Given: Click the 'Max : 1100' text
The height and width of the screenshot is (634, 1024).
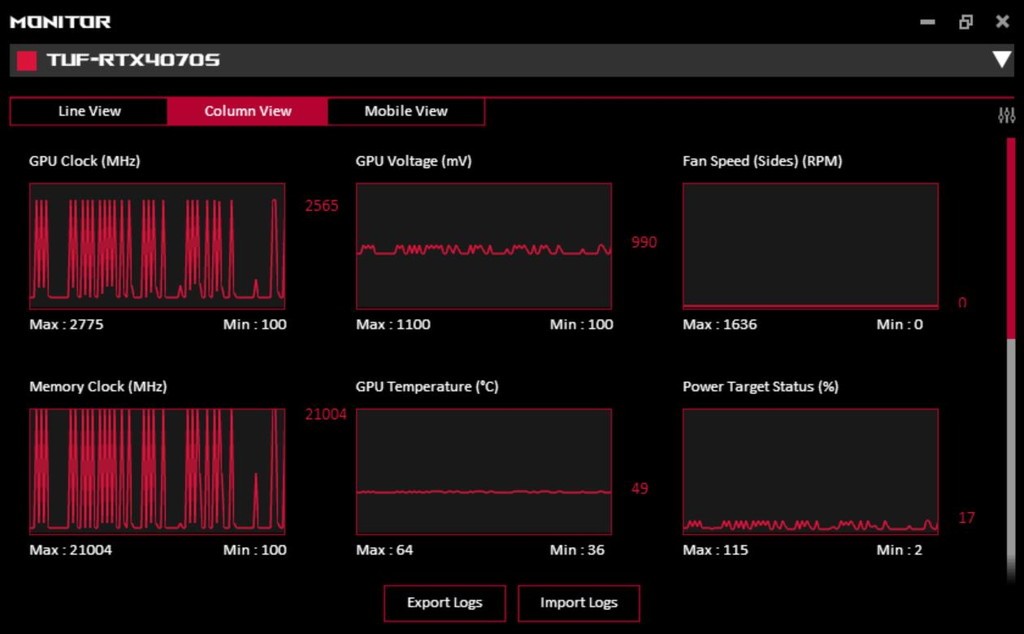Looking at the screenshot, I should click(x=393, y=325).
